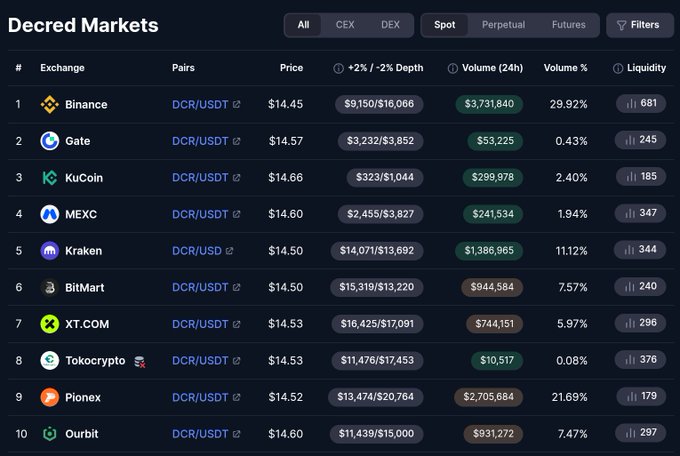680x456 pixels.
Task: Click MEXC depth badge $2,455/$3,827
Action: coord(380,214)
